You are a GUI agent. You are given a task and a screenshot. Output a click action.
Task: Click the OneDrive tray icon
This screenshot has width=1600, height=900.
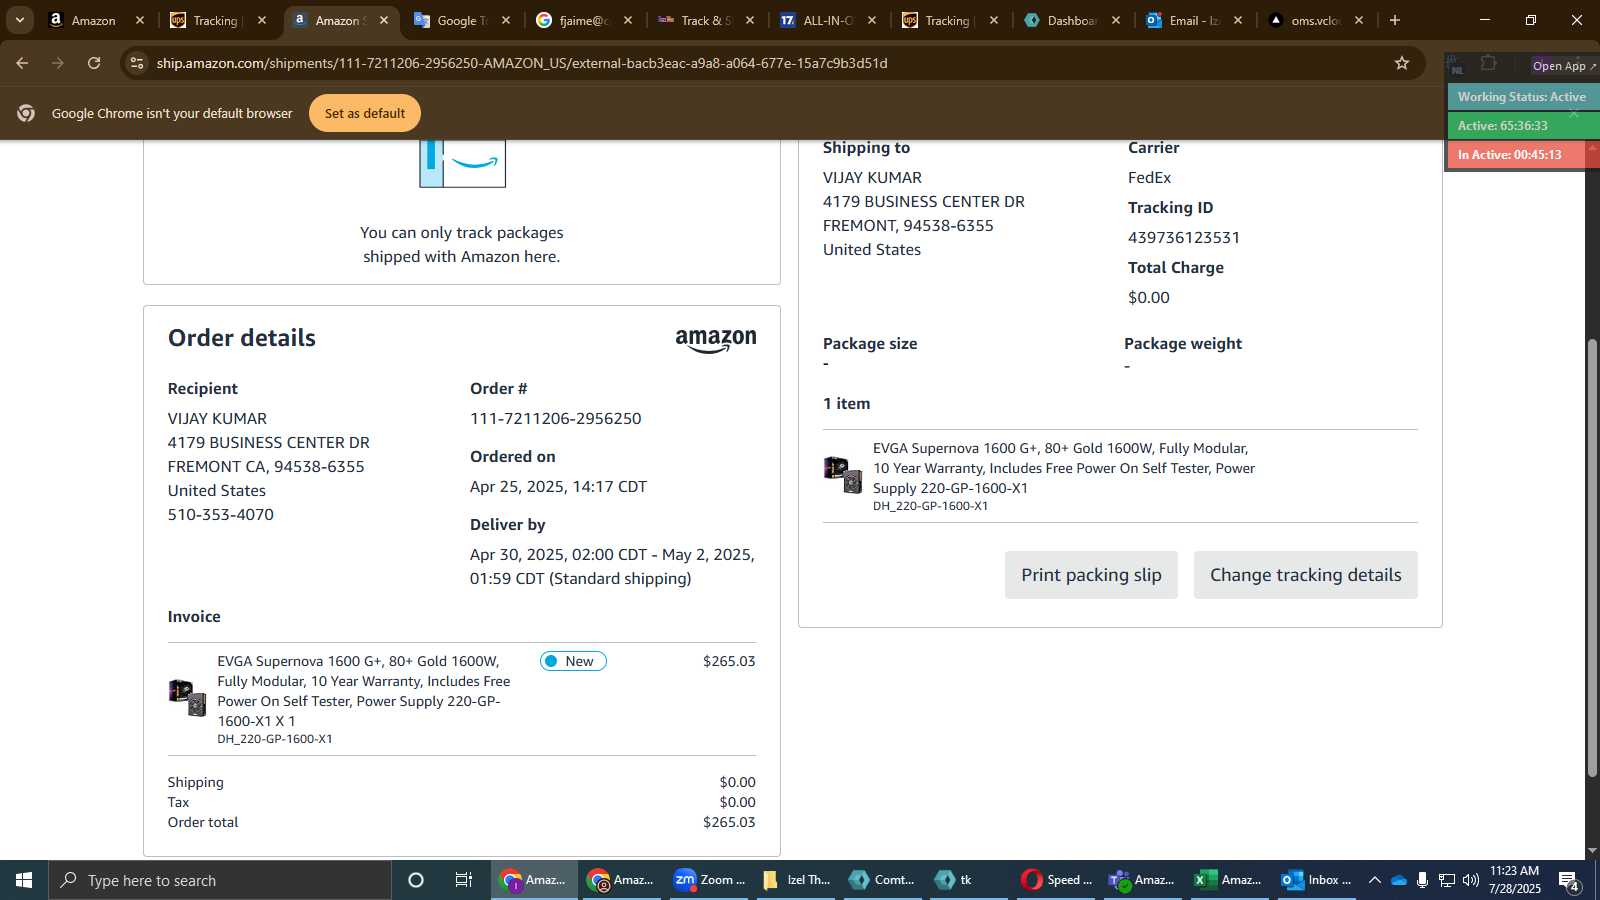pos(1399,880)
